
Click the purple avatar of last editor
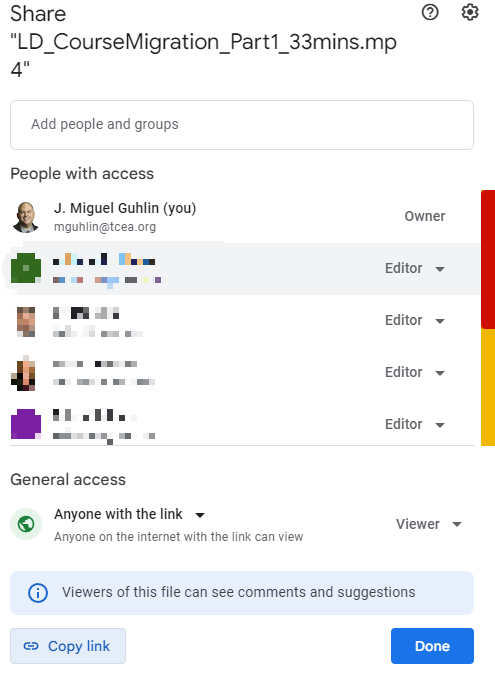pyautogui.click(x=26, y=424)
